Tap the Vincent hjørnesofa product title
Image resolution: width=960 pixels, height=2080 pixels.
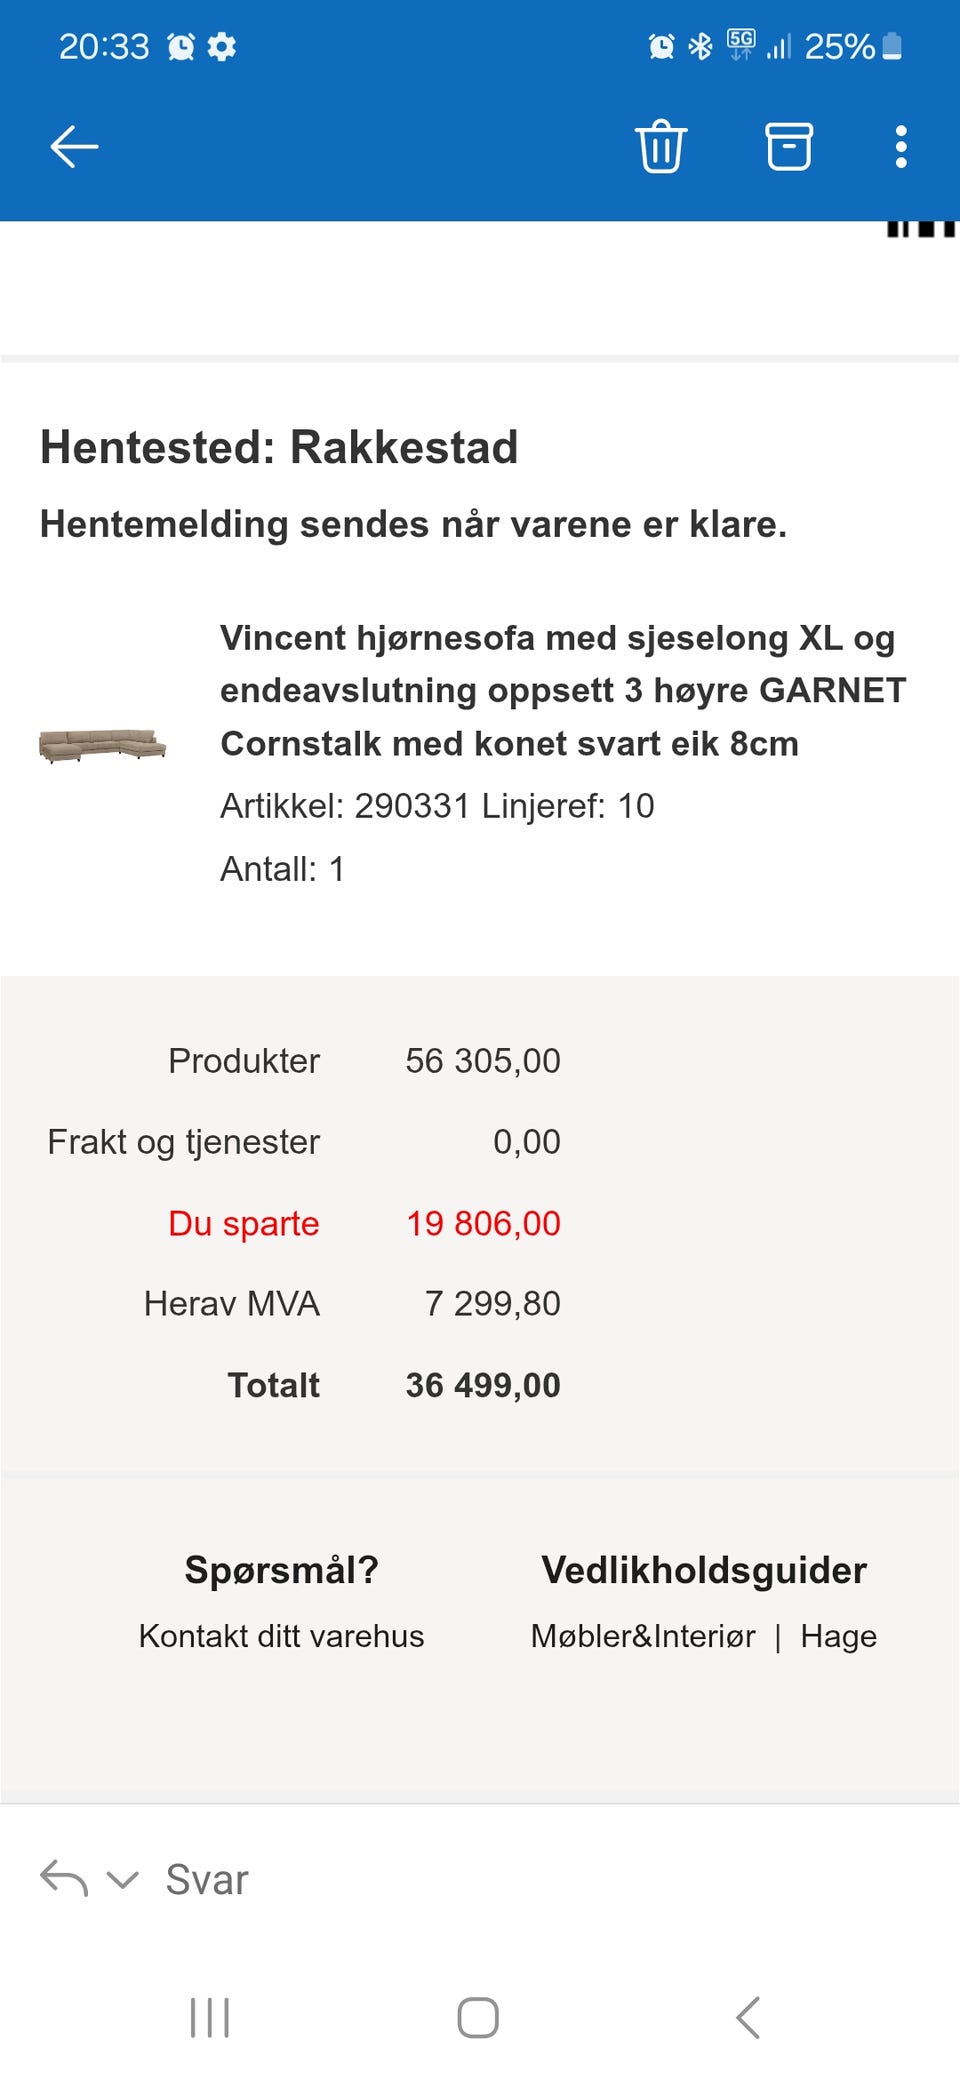click(563, 691)
